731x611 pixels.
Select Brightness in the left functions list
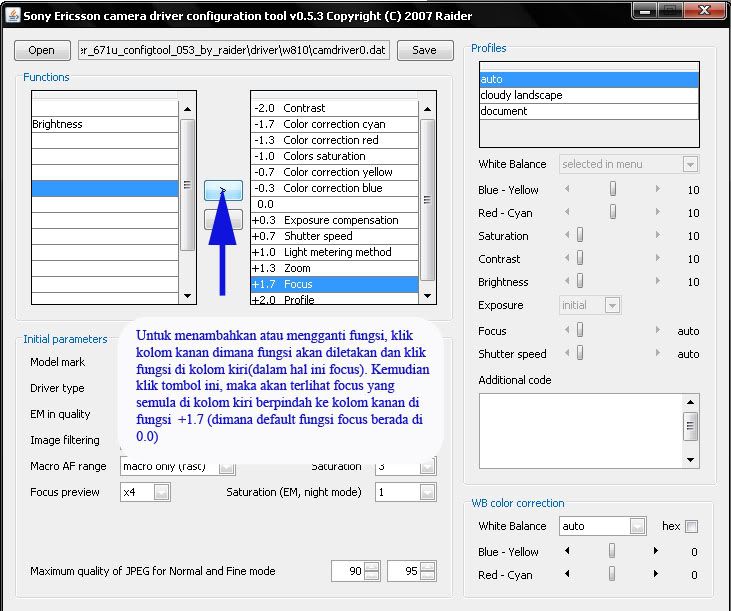click(105, 124)
